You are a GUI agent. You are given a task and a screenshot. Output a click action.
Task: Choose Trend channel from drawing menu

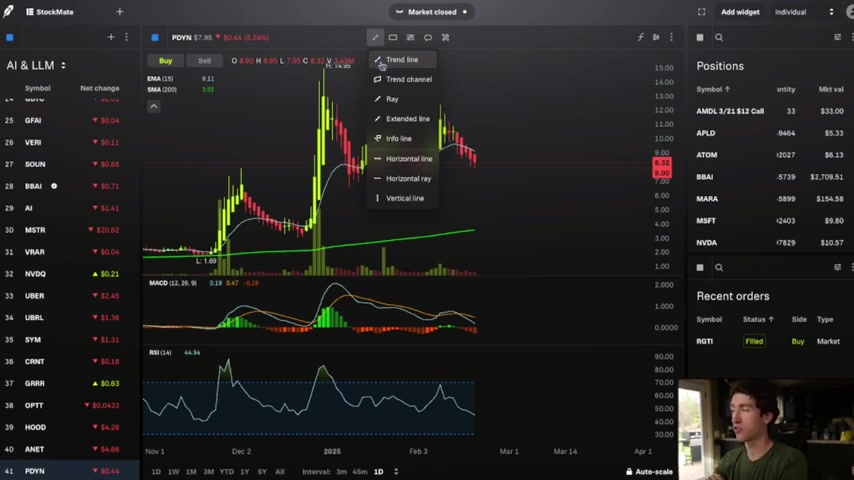pos(403,80)
